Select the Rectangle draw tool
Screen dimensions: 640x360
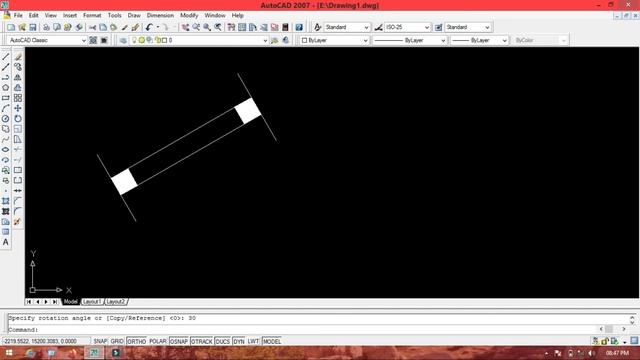6,98
